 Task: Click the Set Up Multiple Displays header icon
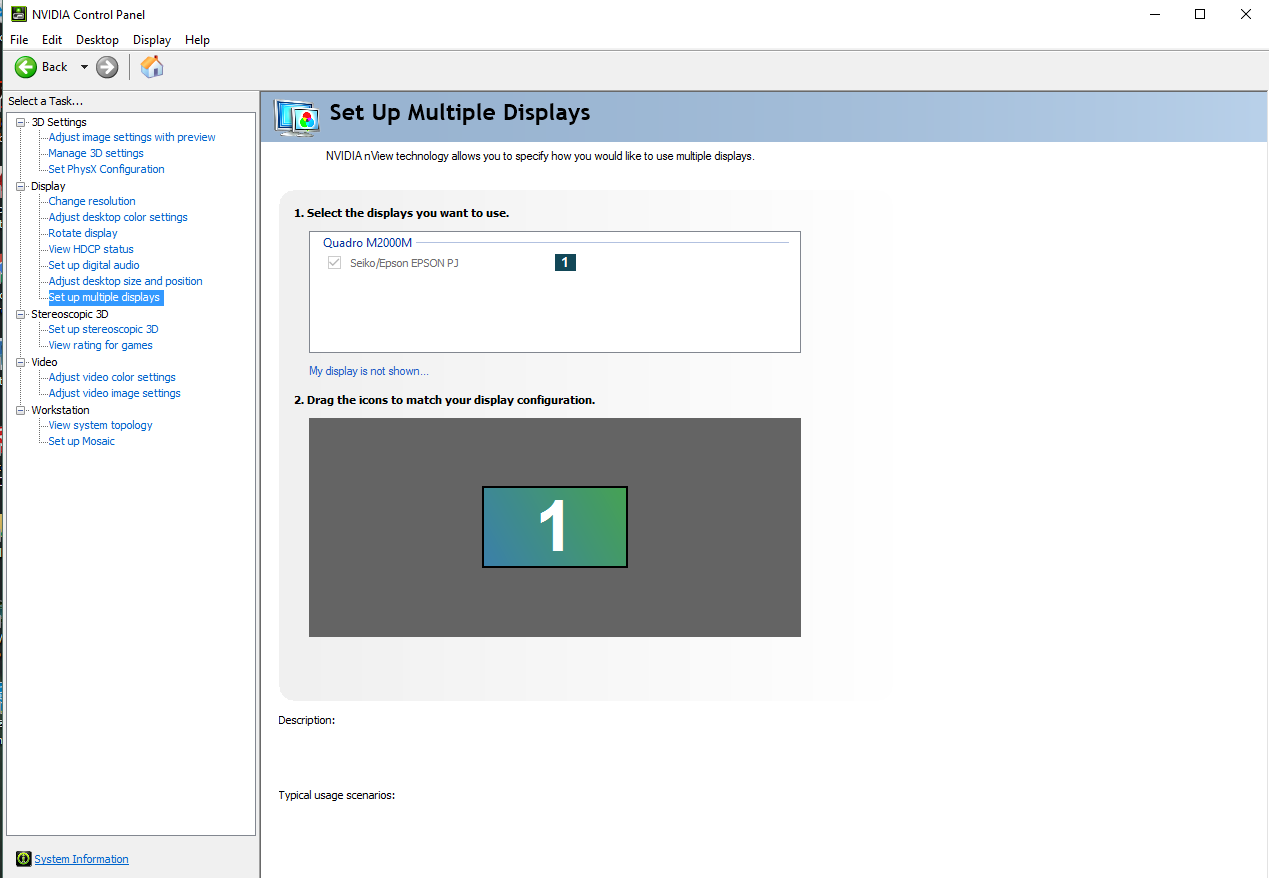pyautogui.click(x=297, y=117)
